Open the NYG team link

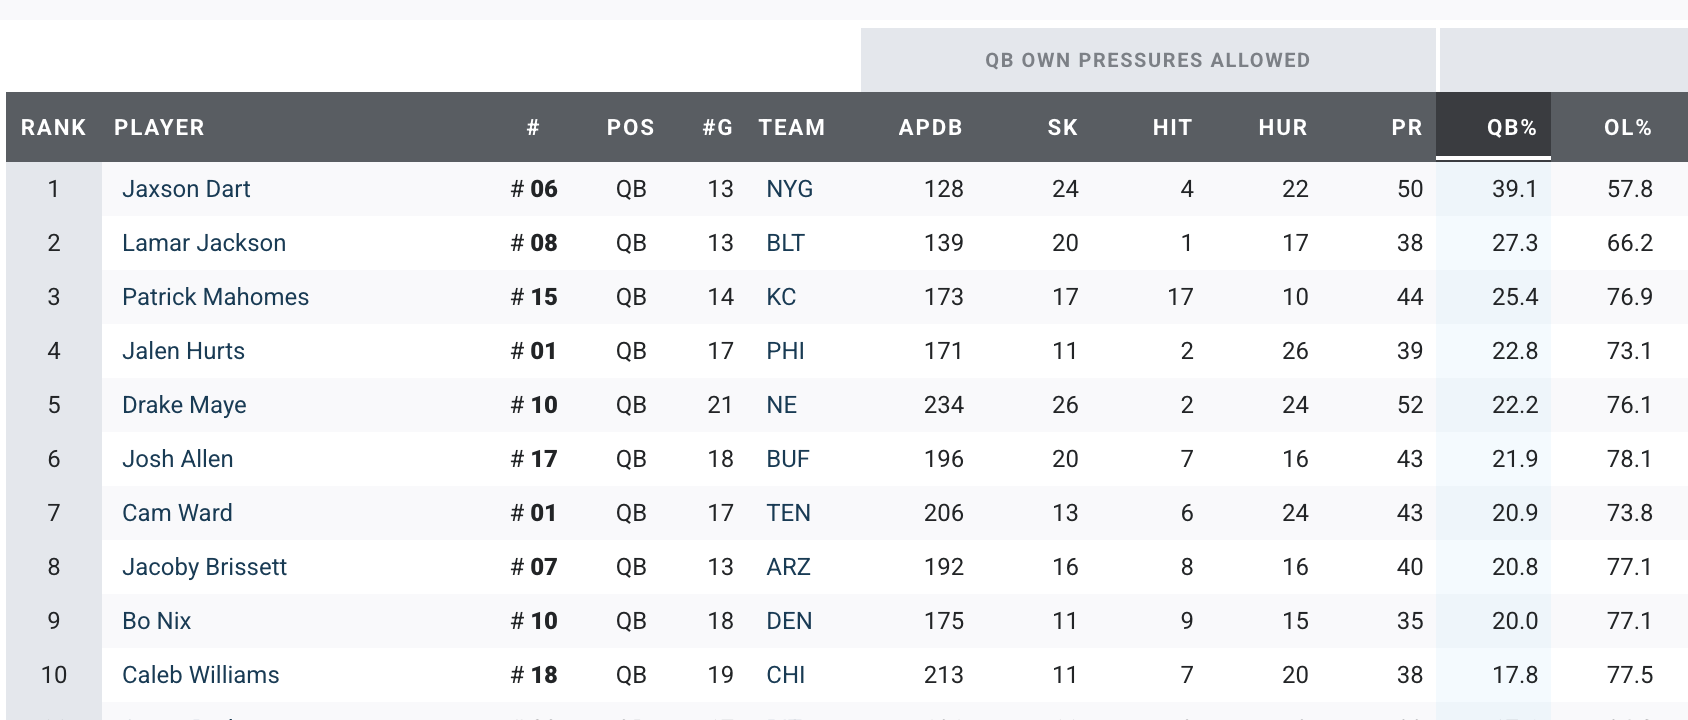(789, 189)
